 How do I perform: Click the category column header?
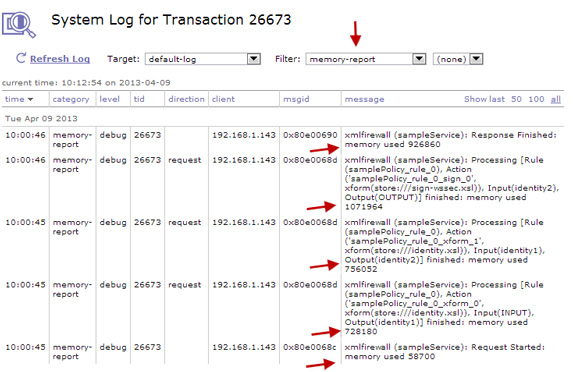pos(71,99)
